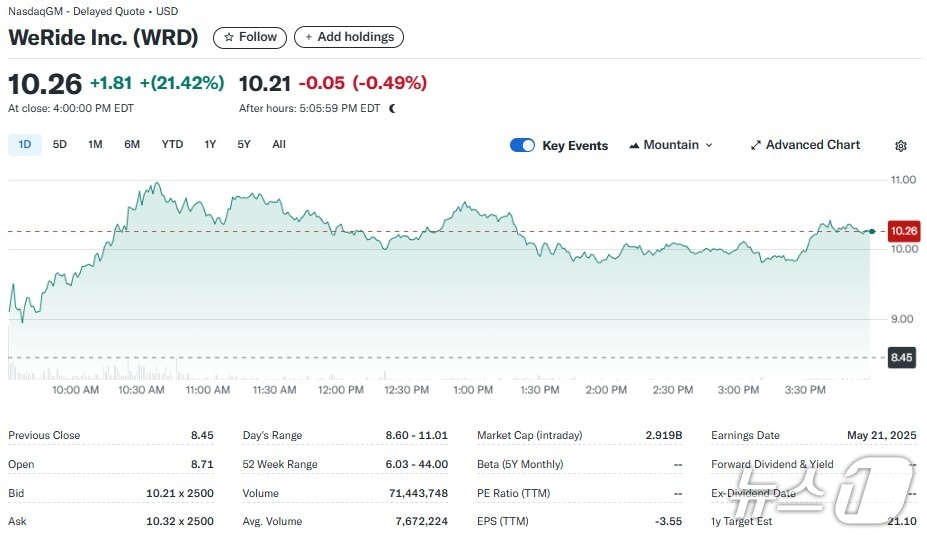Image resolution: width=927 pixels, height=538 pixels.
Task: Click the star icon on Follow
Action: coord(229,37)
